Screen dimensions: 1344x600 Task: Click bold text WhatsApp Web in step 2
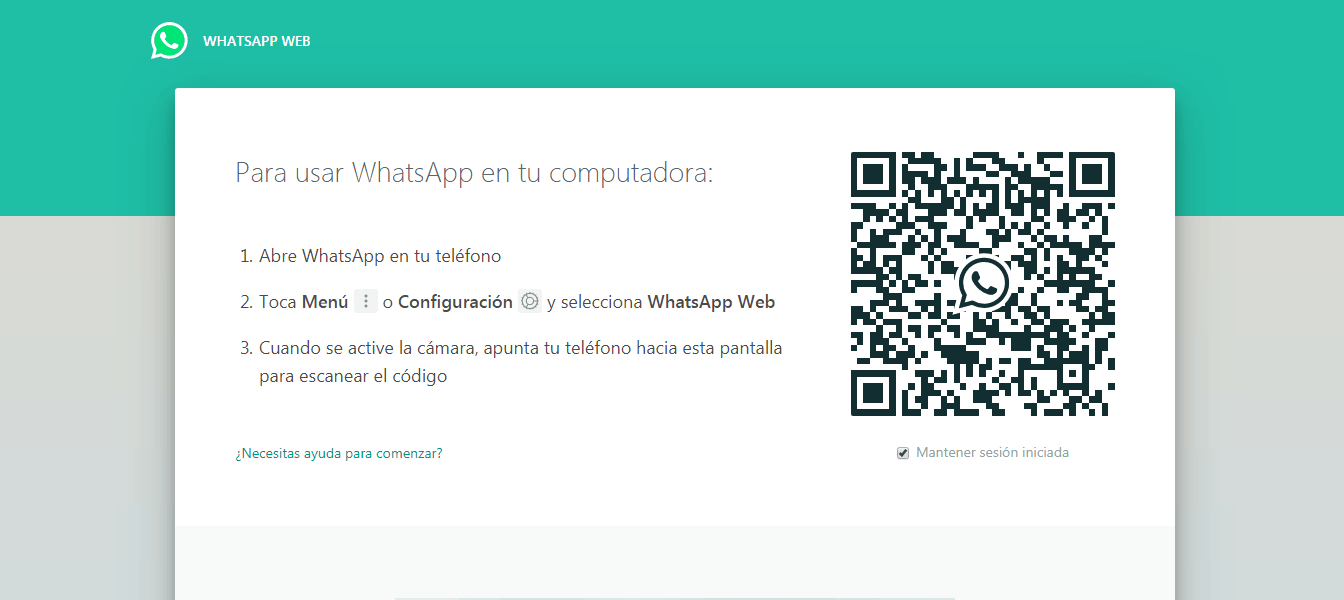point(711,302)
